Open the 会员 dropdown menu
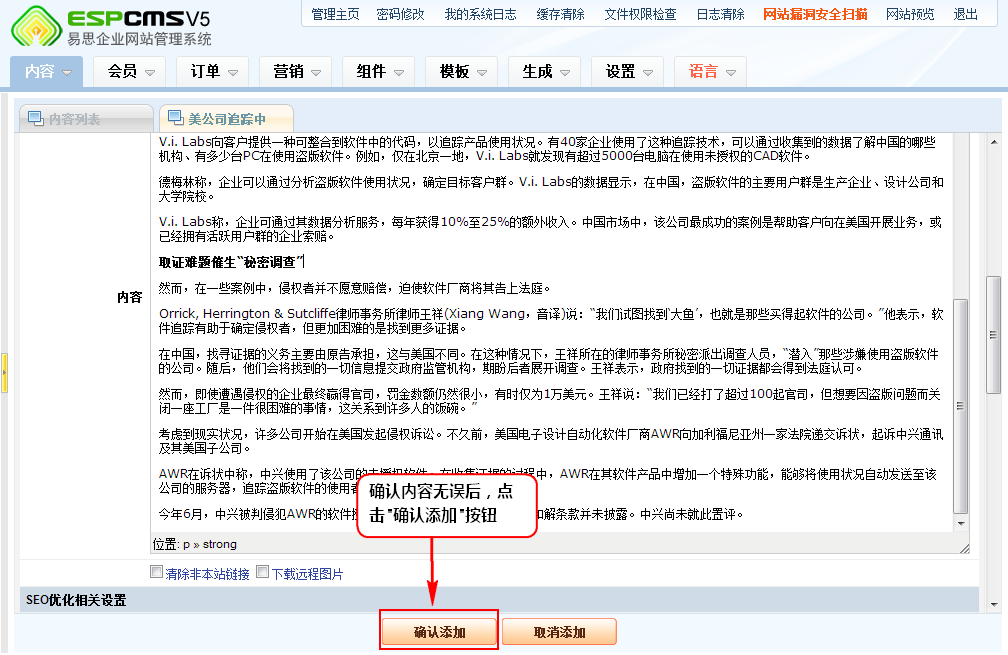1008x655 pixels. [x=129, y=71]
